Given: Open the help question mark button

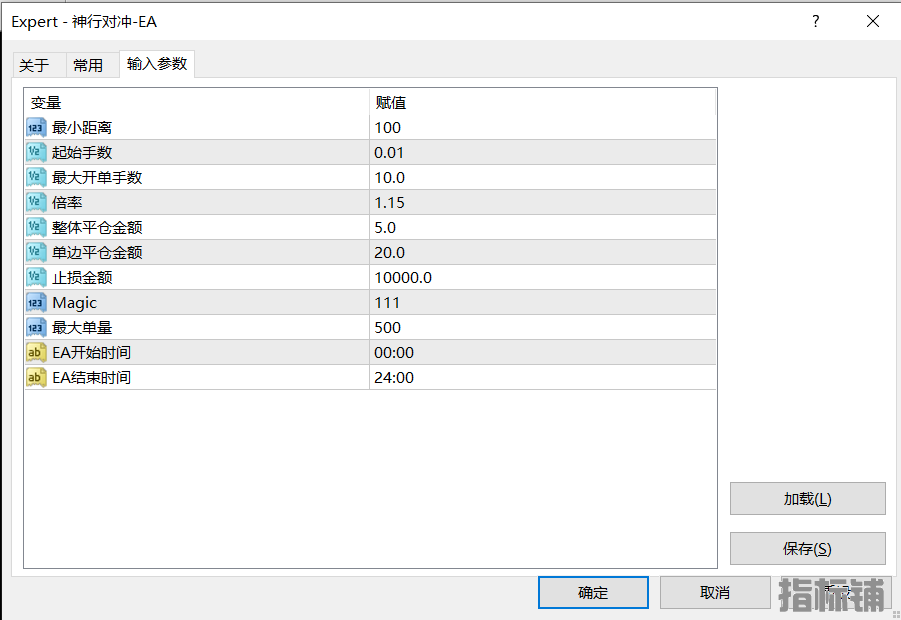Looking at the screenshot, I should (815, 21).
